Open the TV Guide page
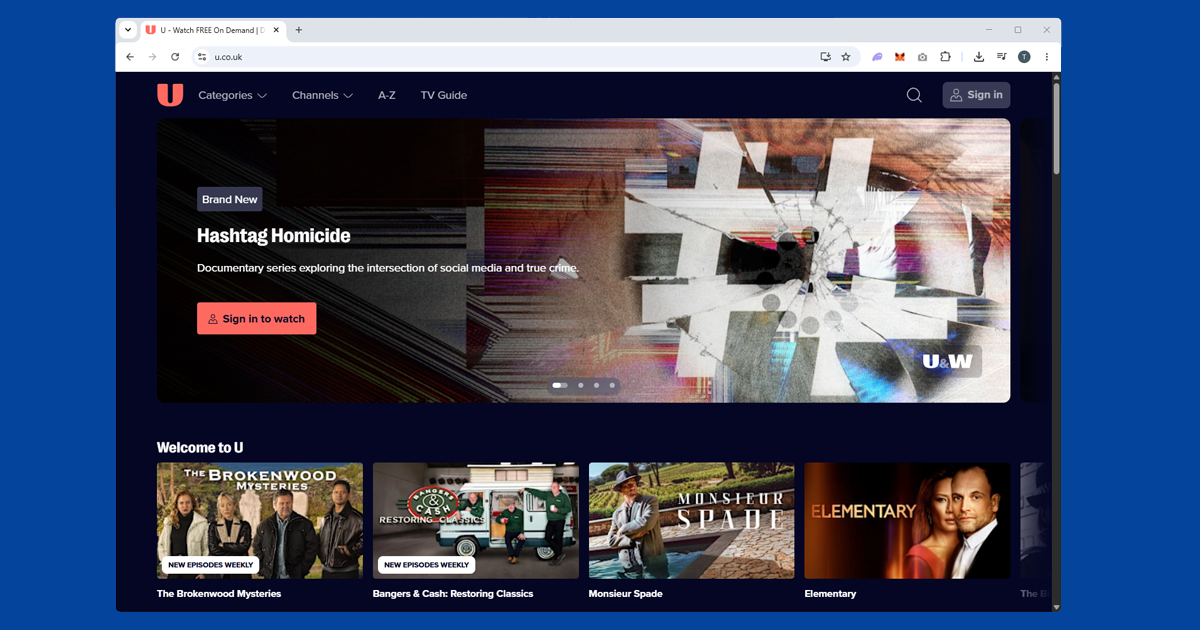1200x630 pixels. [x=444, y=95]
